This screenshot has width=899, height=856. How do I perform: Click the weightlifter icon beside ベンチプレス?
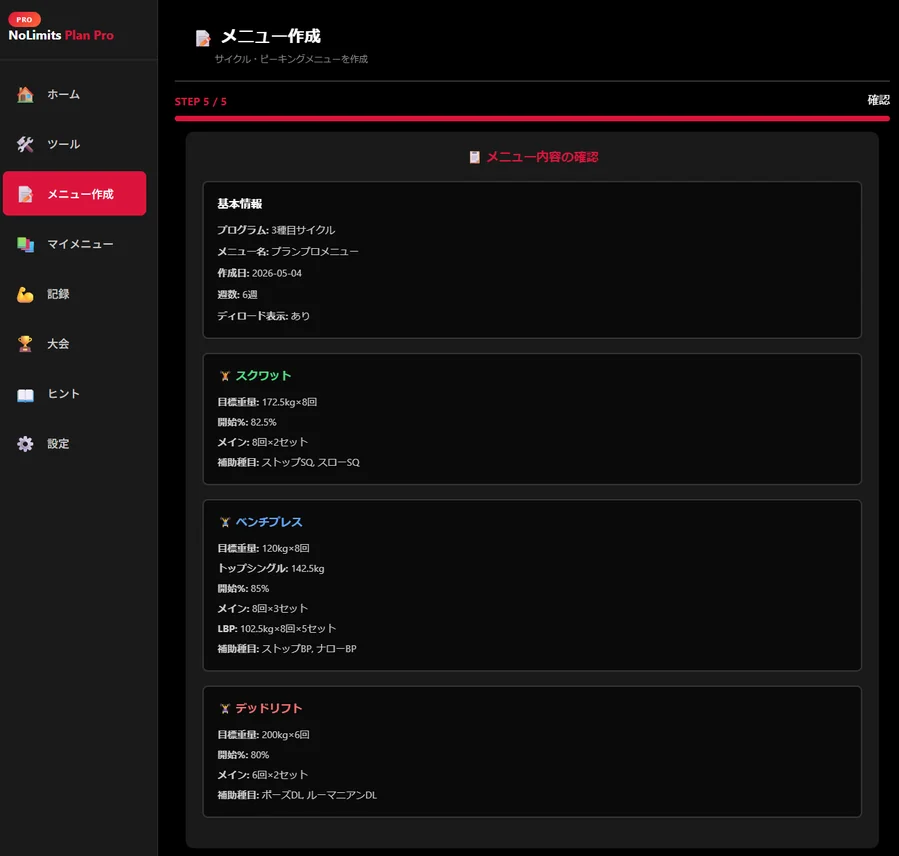[225, 522]
